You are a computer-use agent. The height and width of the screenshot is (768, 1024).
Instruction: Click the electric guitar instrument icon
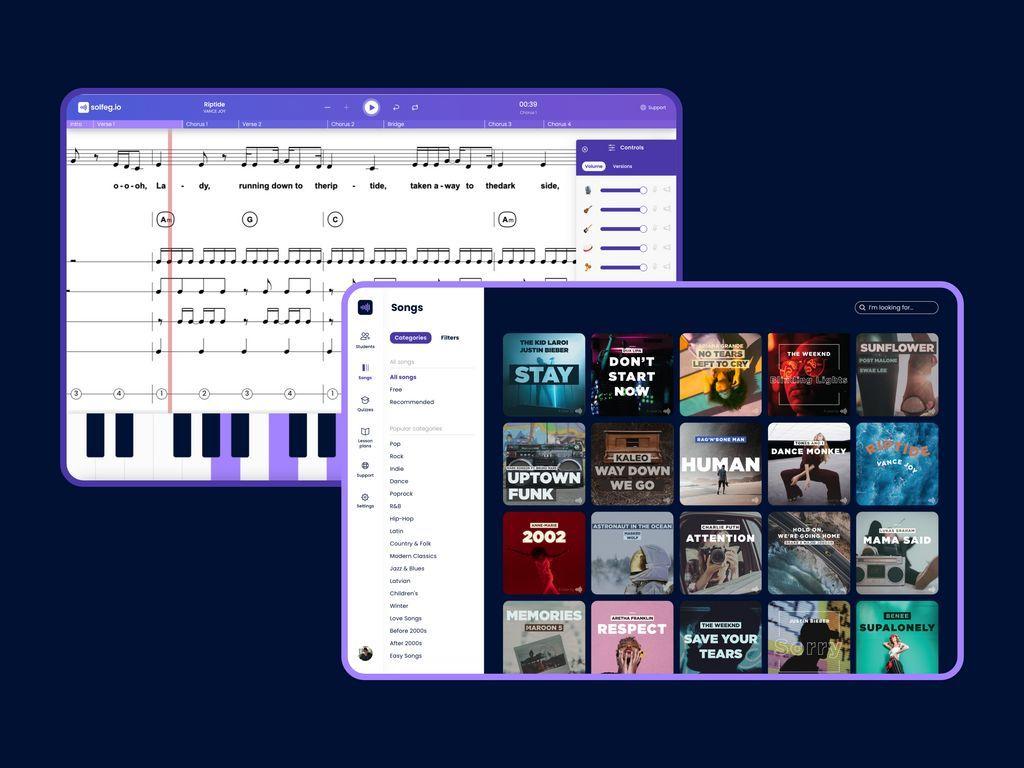[588, 229]
